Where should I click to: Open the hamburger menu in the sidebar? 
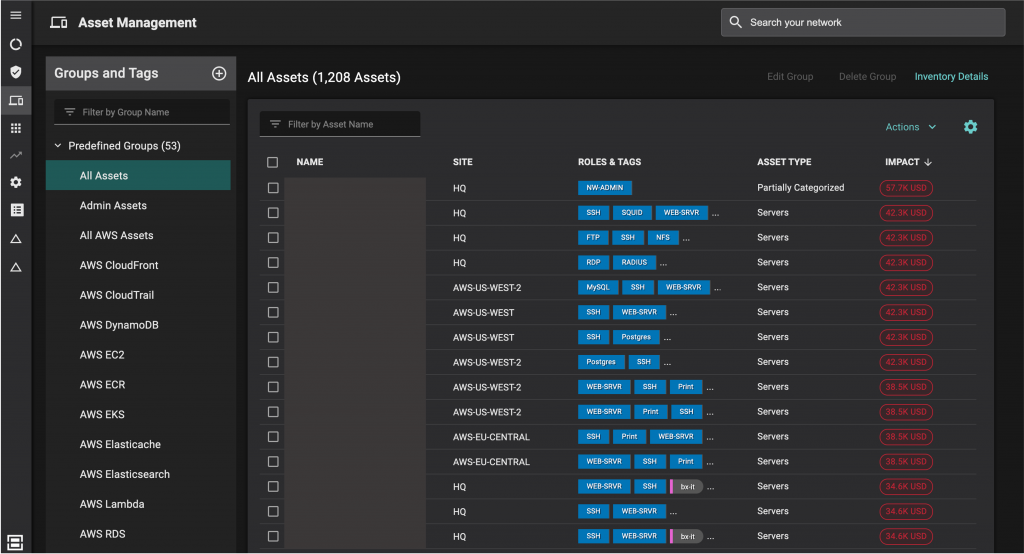click(x=15, y=15)
